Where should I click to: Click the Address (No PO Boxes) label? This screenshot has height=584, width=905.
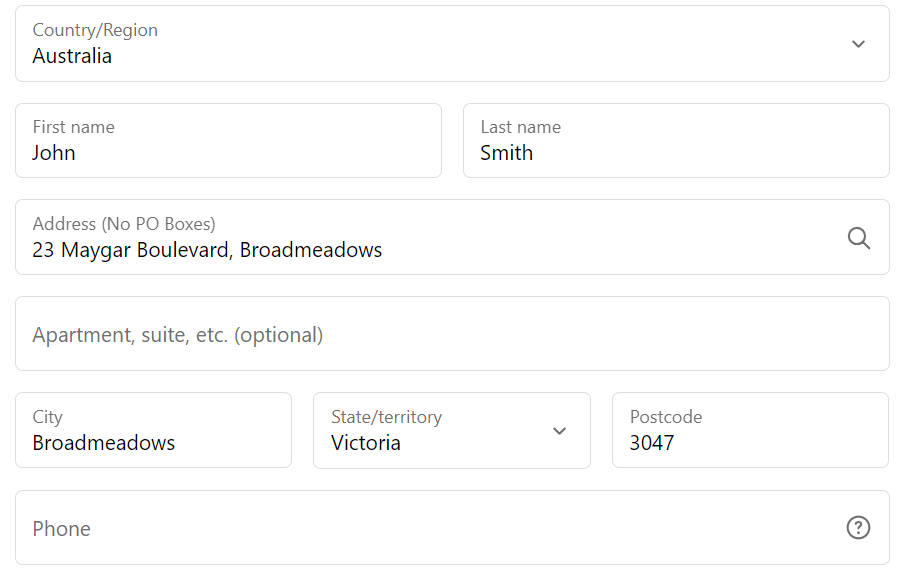click(x=124, y=224)
